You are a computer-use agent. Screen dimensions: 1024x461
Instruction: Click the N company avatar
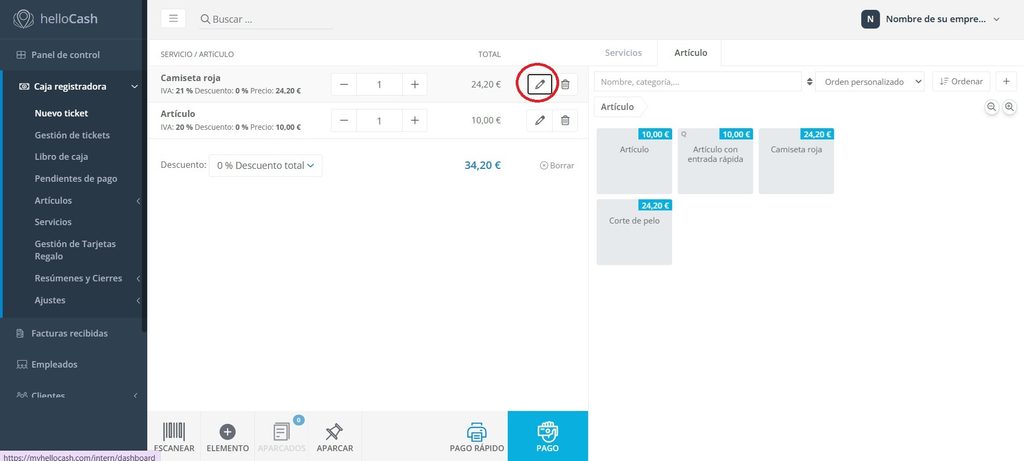point(870,19)
